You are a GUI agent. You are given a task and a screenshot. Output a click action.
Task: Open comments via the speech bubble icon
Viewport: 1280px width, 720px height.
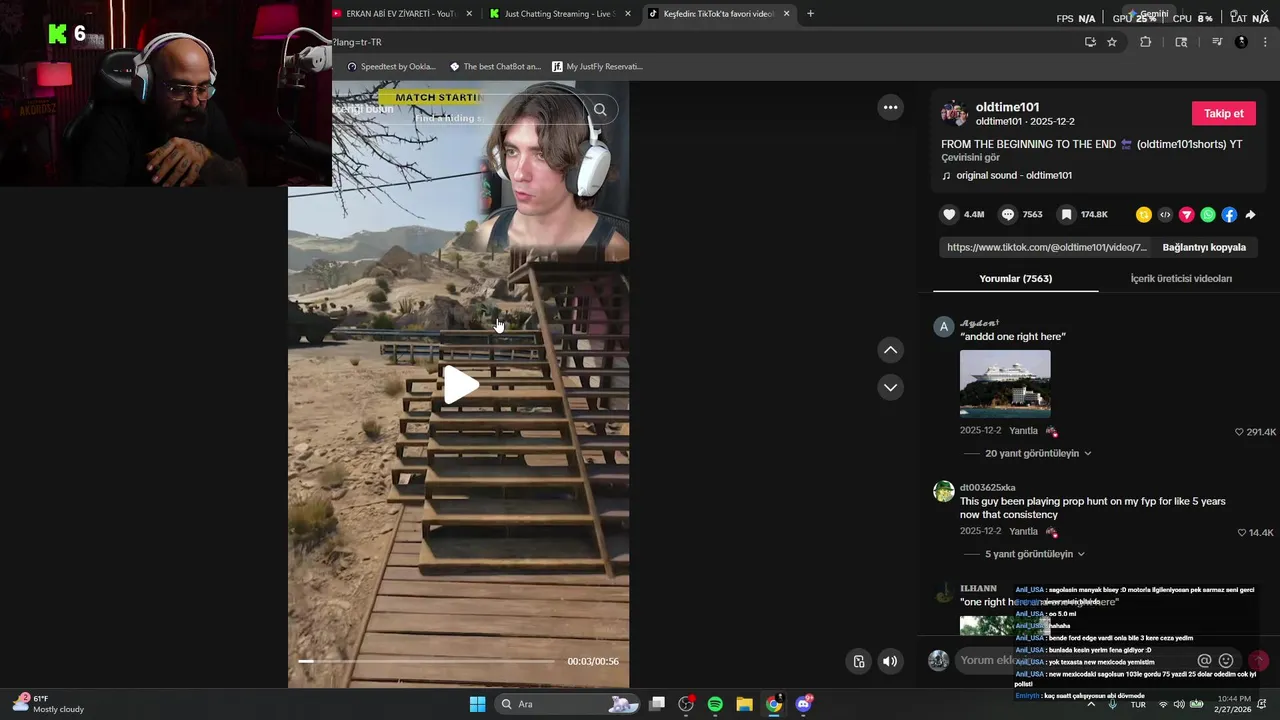(1008, 215)
